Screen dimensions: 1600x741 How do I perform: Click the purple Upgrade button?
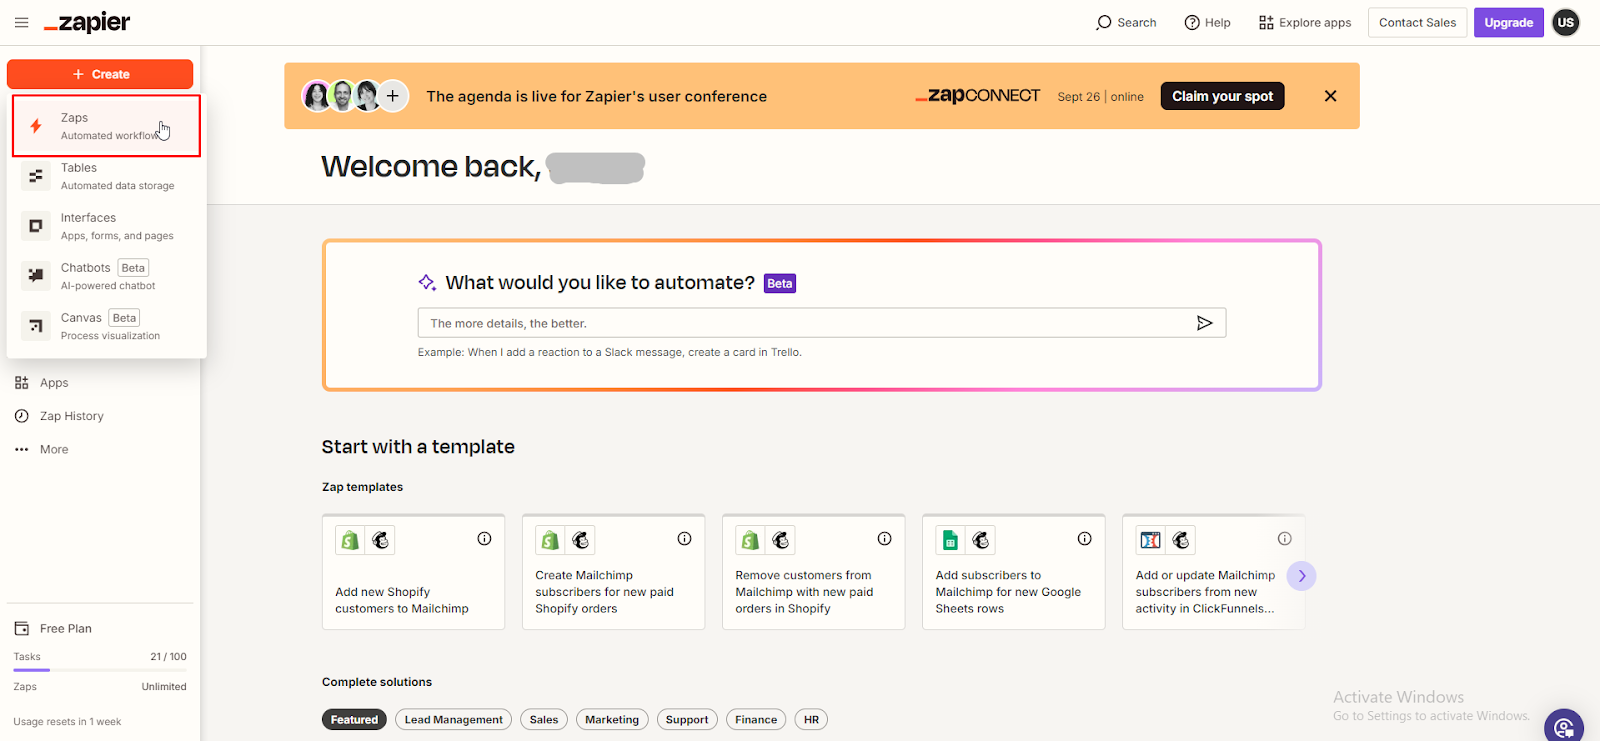tap(1508, 22)
